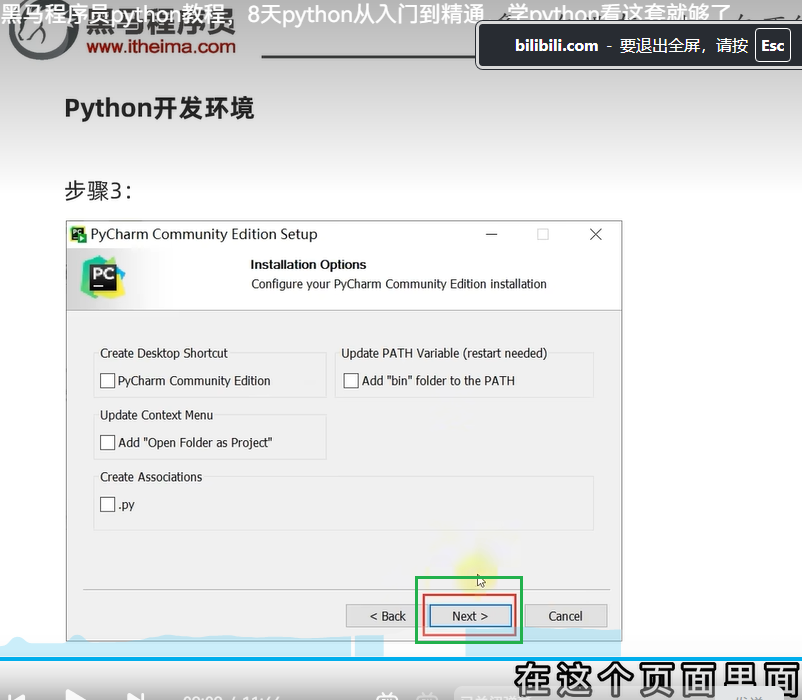The image size is (802, 700).
Task: Click the "Create Associations" group label
Action: [151, 477]
